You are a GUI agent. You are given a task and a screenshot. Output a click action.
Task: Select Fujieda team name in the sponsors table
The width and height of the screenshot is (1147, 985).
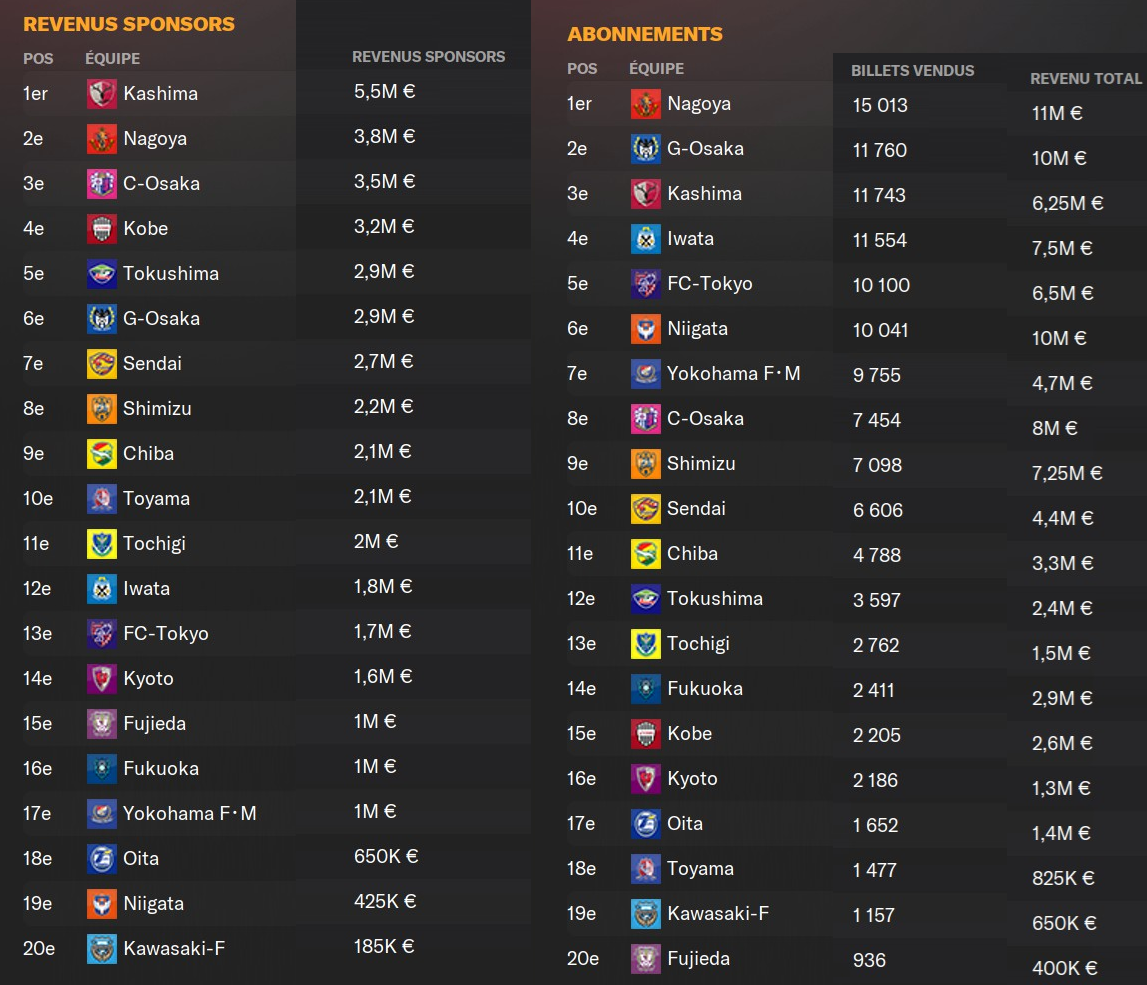pyautogui.click(x=155, y=724)
